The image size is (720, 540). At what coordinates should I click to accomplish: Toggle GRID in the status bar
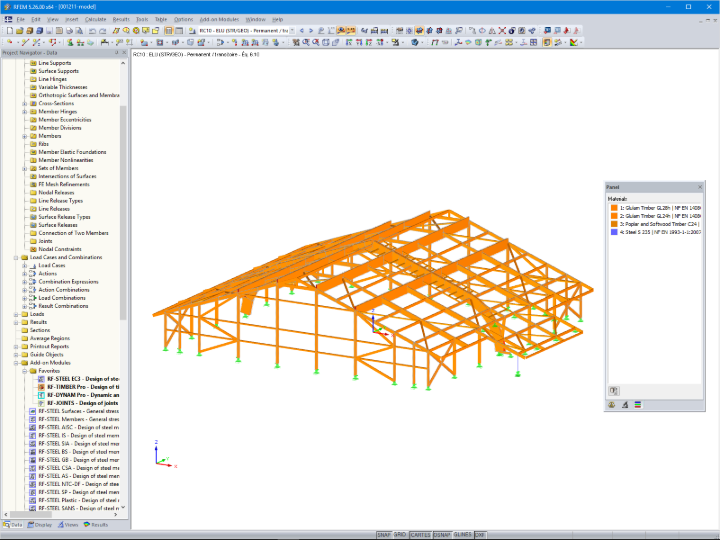coord(400,535)
